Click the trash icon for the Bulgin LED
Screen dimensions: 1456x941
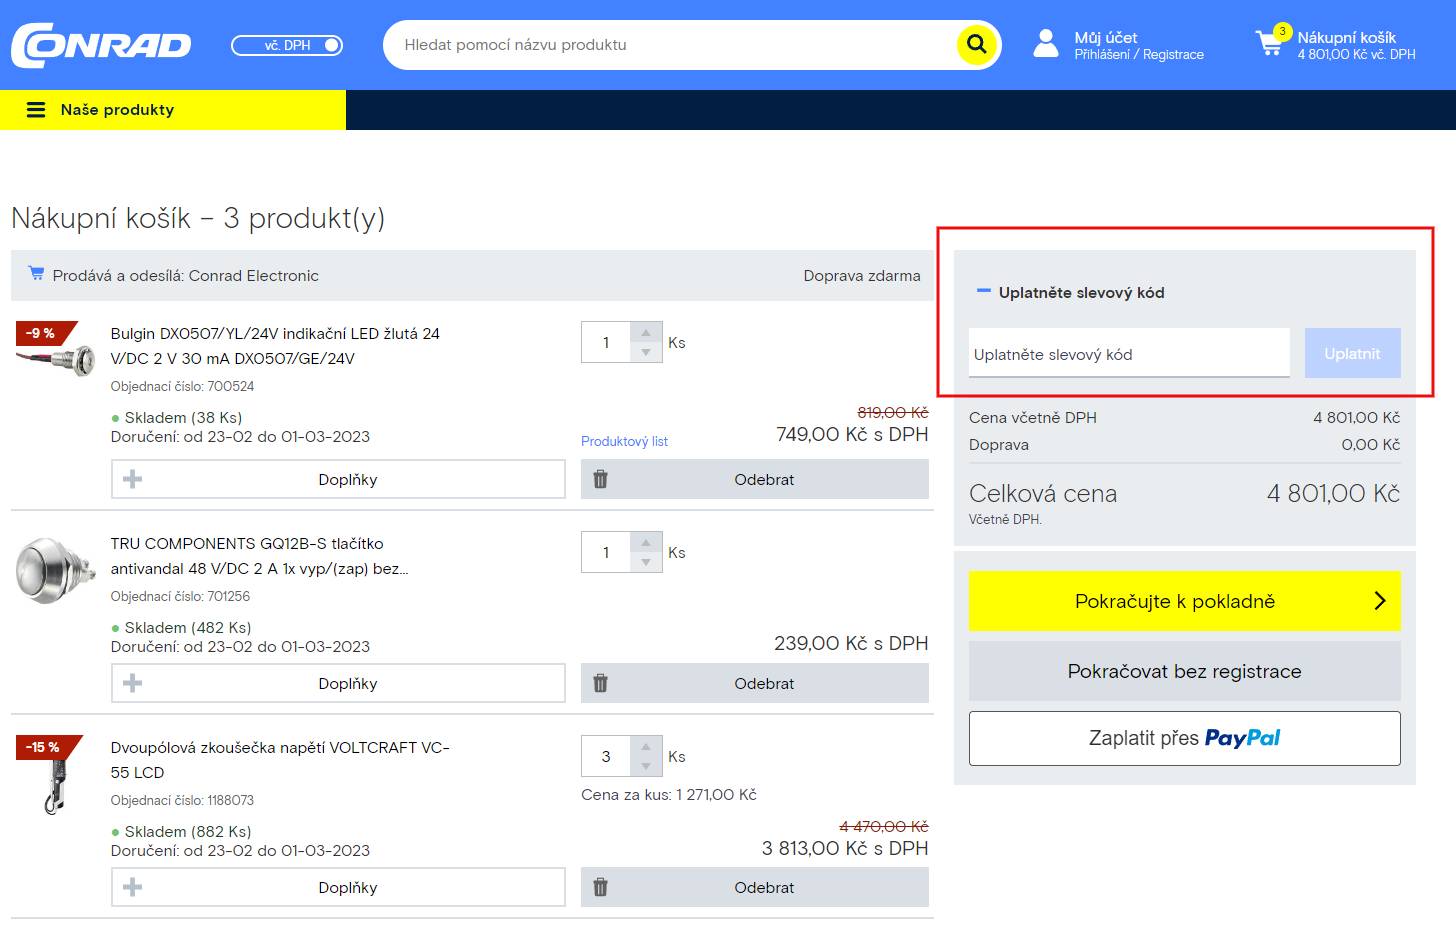(x=600, y=479)
